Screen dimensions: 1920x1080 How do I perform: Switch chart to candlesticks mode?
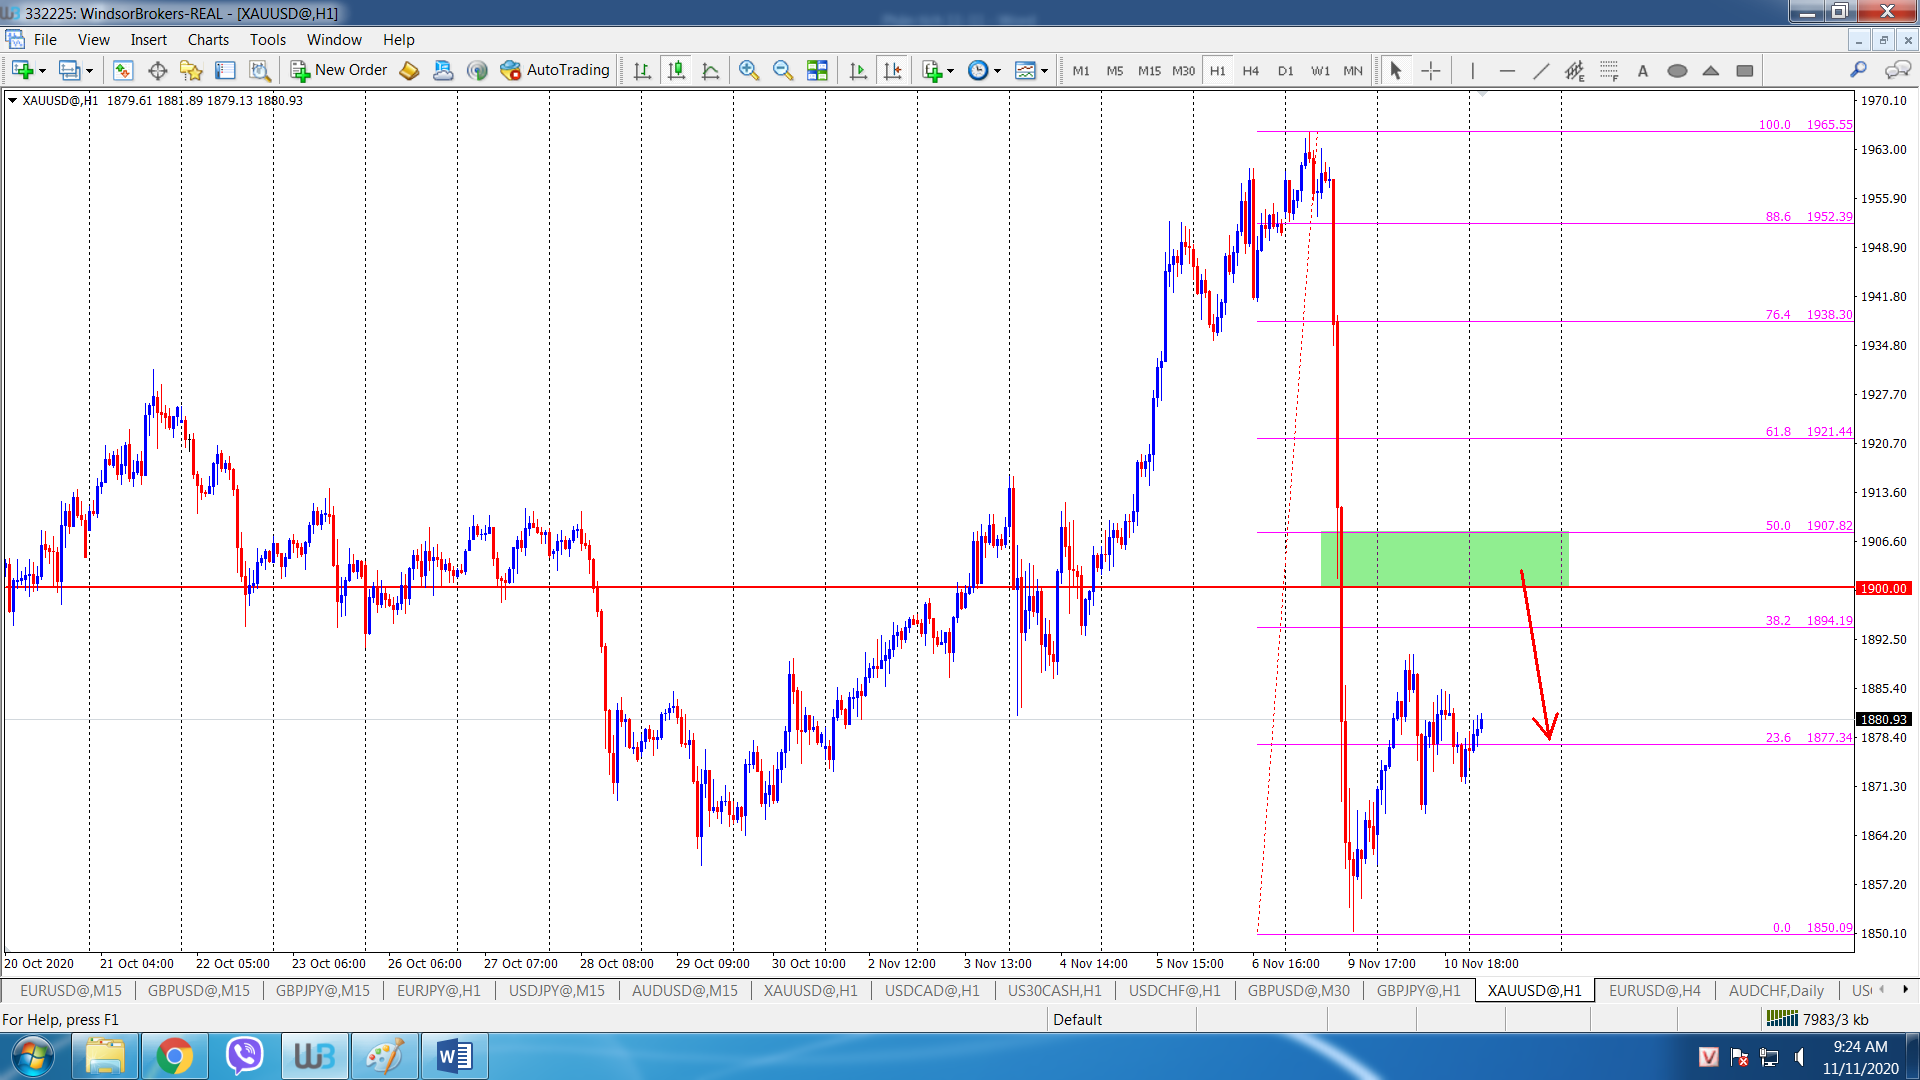(x=677, y=70)
